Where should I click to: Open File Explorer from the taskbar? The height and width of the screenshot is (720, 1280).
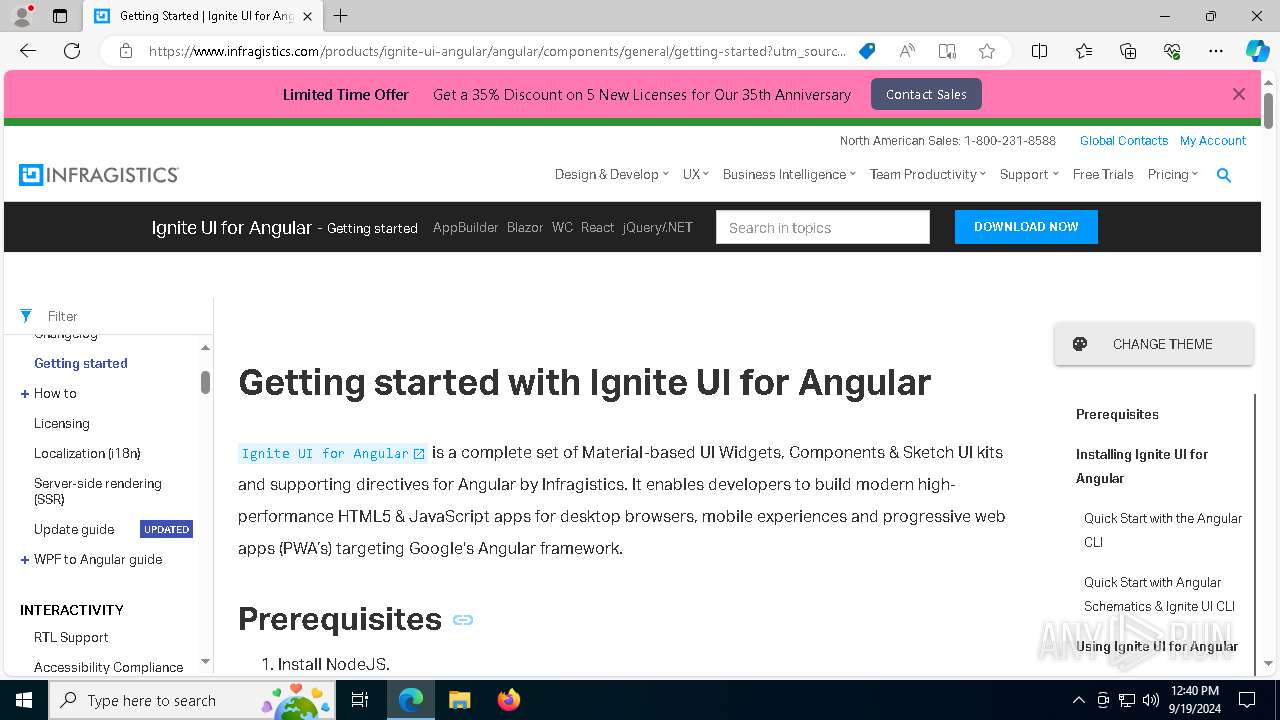pos(459,700)
